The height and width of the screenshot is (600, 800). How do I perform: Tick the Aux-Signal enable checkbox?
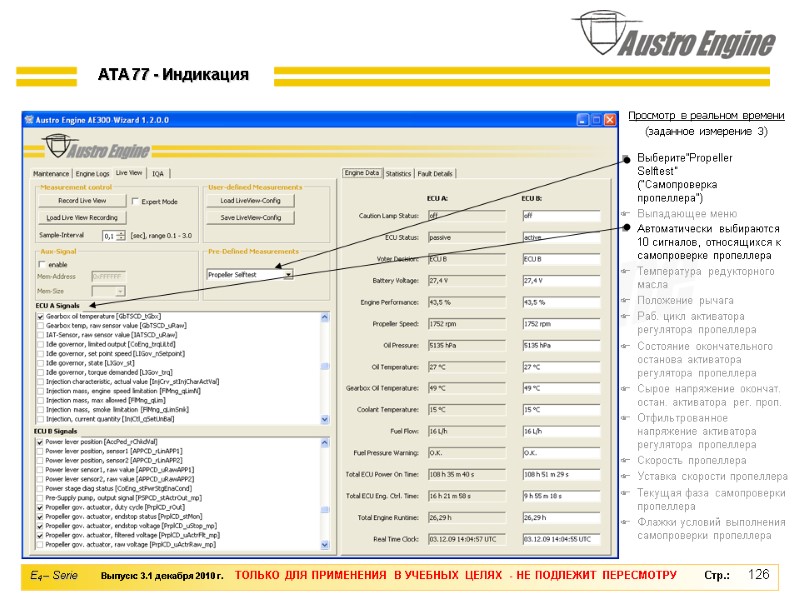42,264
